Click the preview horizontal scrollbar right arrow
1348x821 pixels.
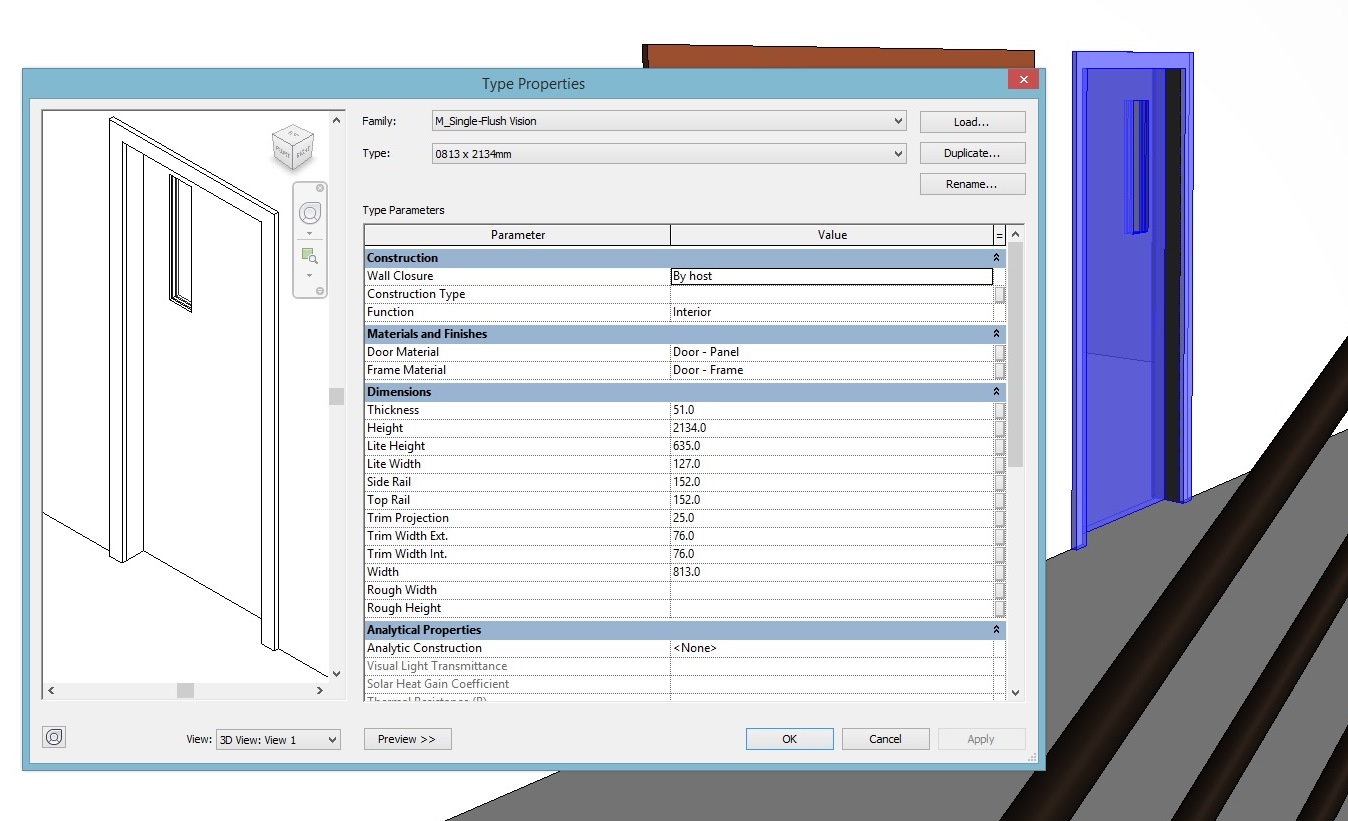(x=320, y=690)
